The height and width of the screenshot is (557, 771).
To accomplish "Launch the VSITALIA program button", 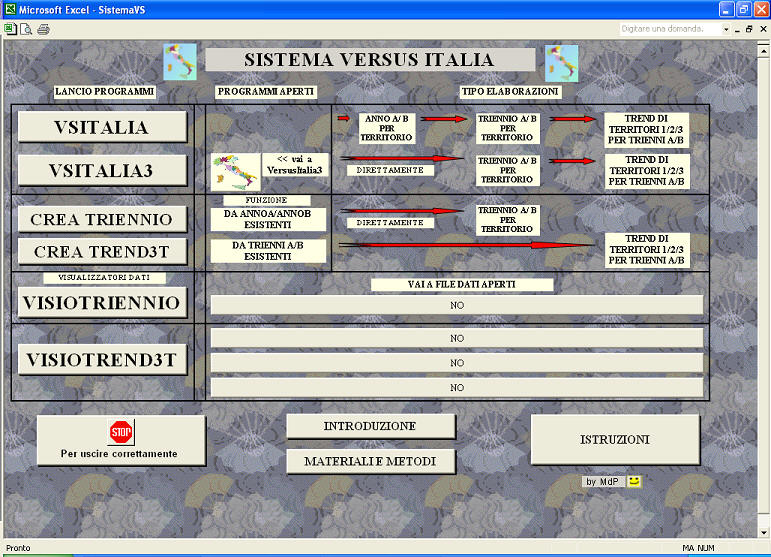I will click(x=102, y=127).
